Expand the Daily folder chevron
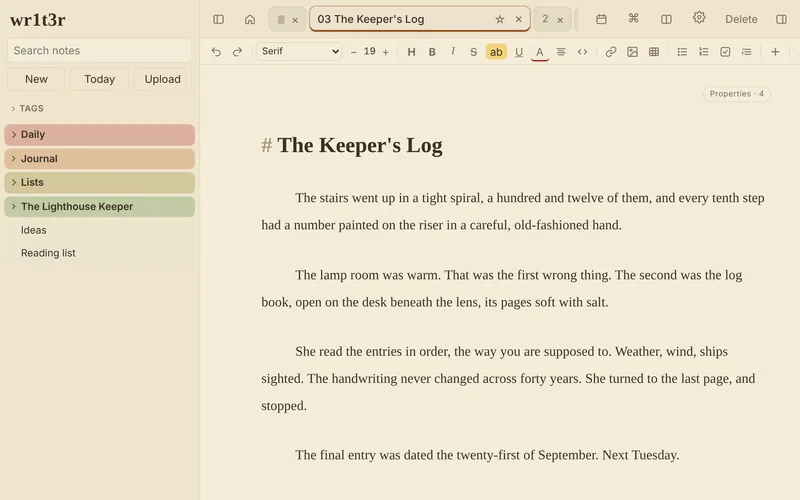Viewport: 800px width, 500px height. 14,134
